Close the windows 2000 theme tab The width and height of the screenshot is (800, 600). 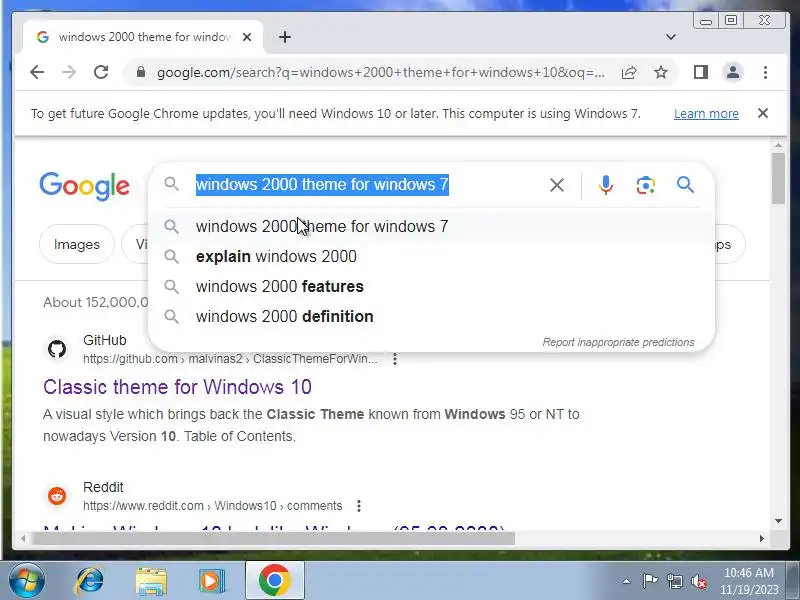pyautogui.click(x=246, y=37)
